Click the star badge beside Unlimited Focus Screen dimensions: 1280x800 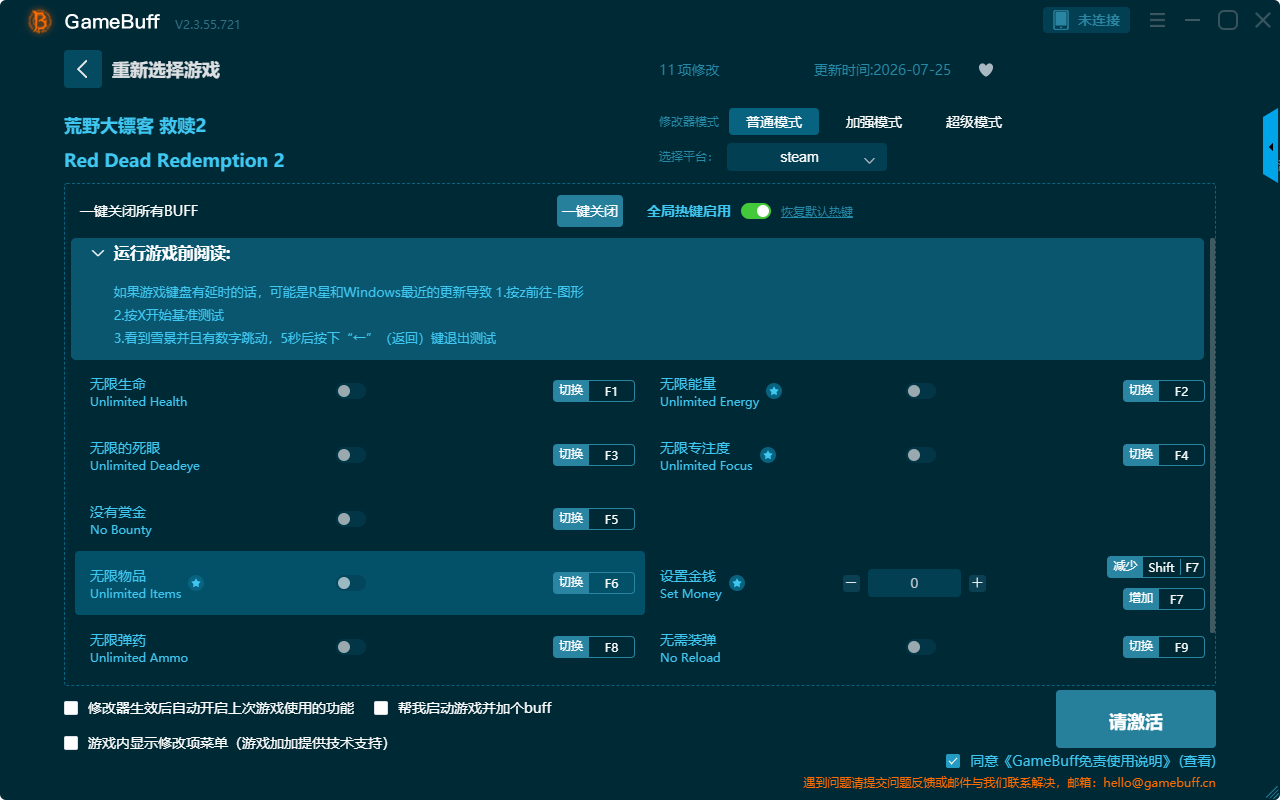pyautogui.click(x=768, y=455)
